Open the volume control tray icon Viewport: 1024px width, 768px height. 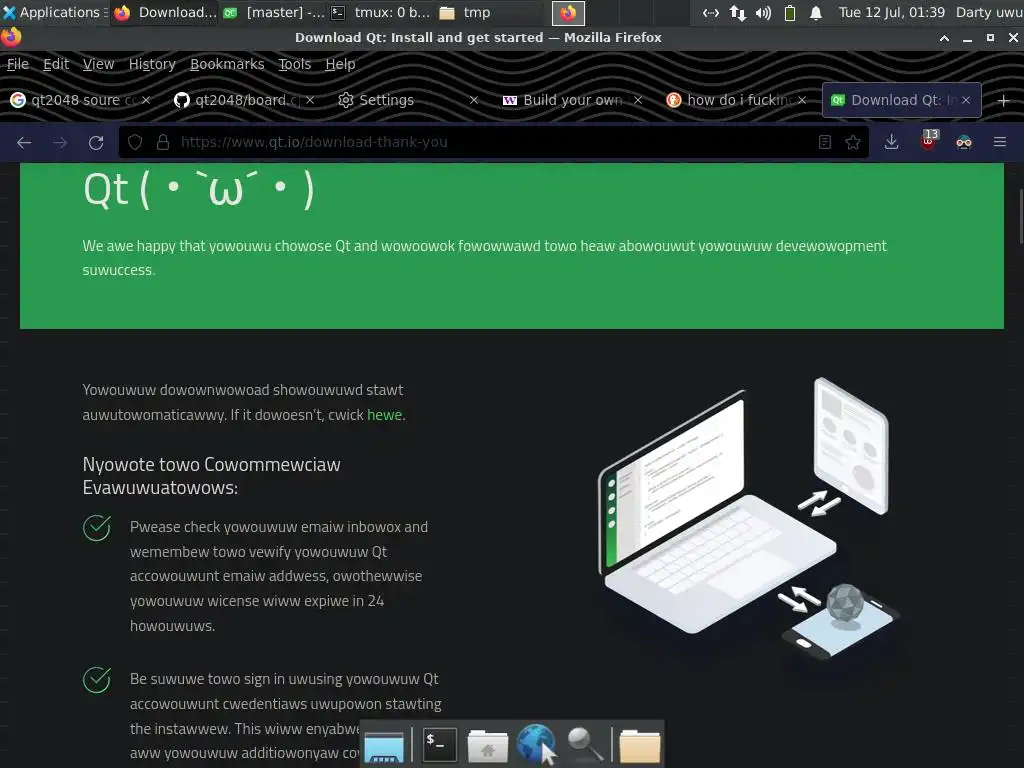point(763,12)
